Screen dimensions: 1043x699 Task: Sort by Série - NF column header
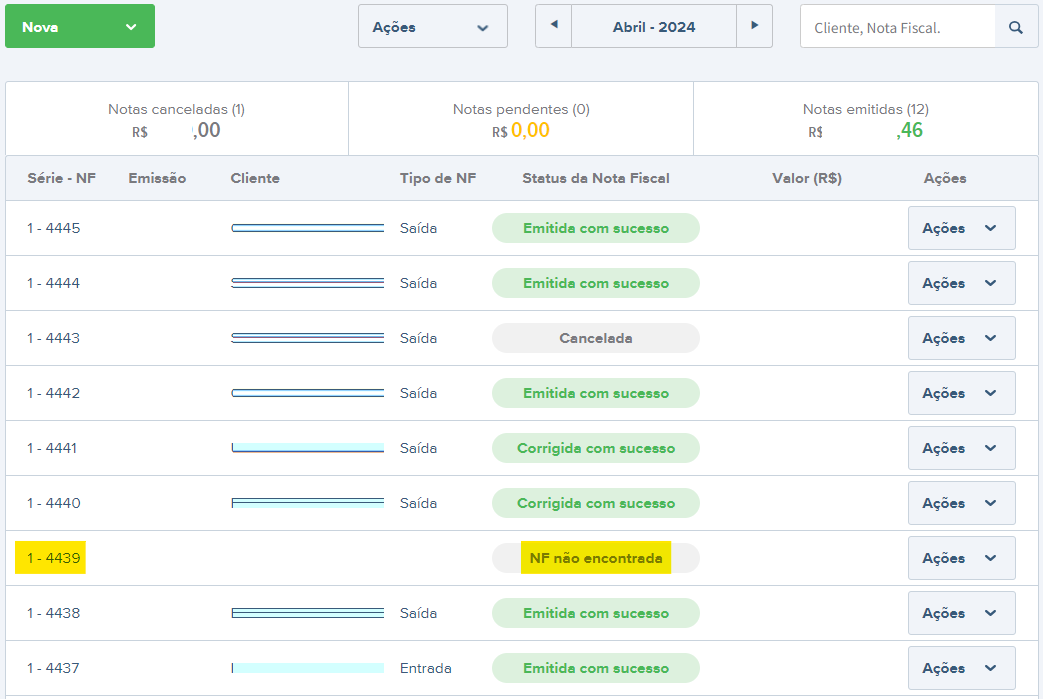(x=61, y=178)
